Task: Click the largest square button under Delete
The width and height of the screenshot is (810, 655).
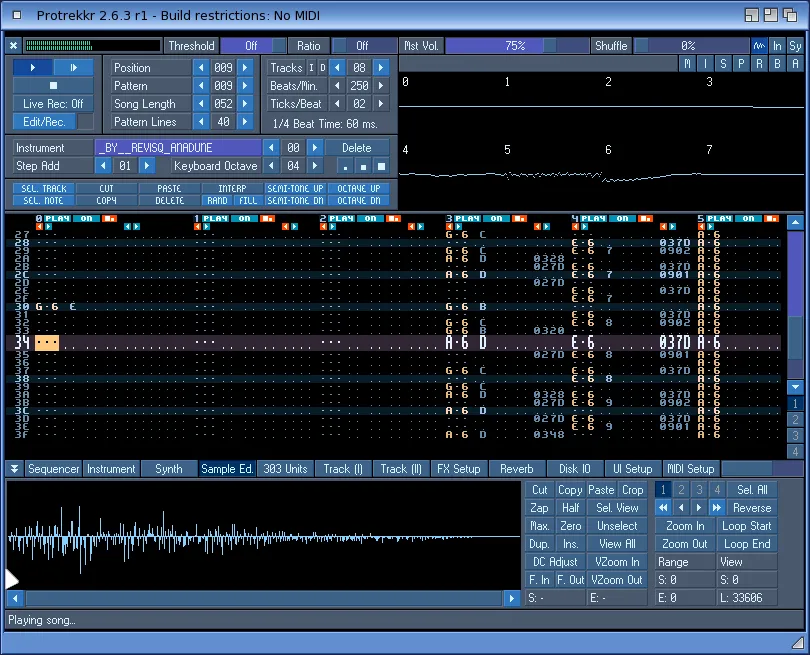Action: [380, 166]
